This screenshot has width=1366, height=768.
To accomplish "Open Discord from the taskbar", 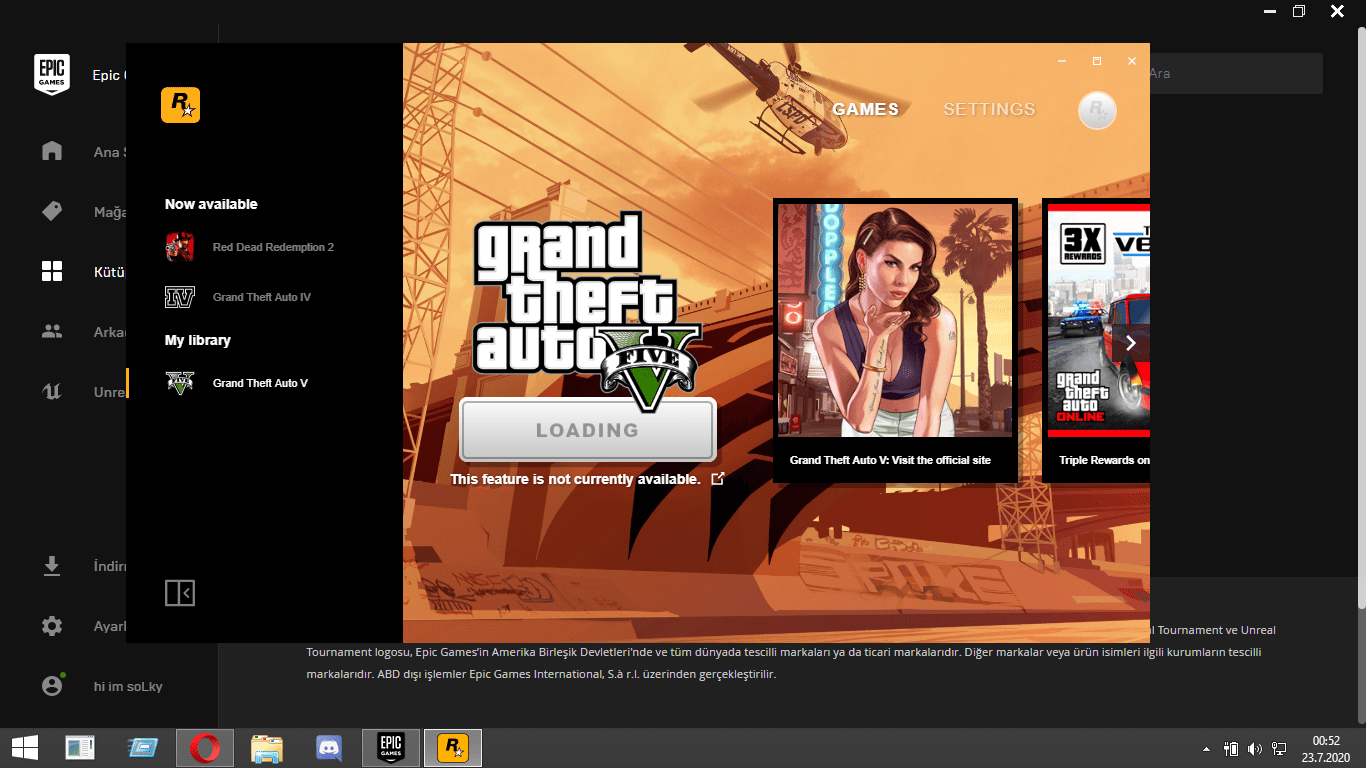I will 329,747.
